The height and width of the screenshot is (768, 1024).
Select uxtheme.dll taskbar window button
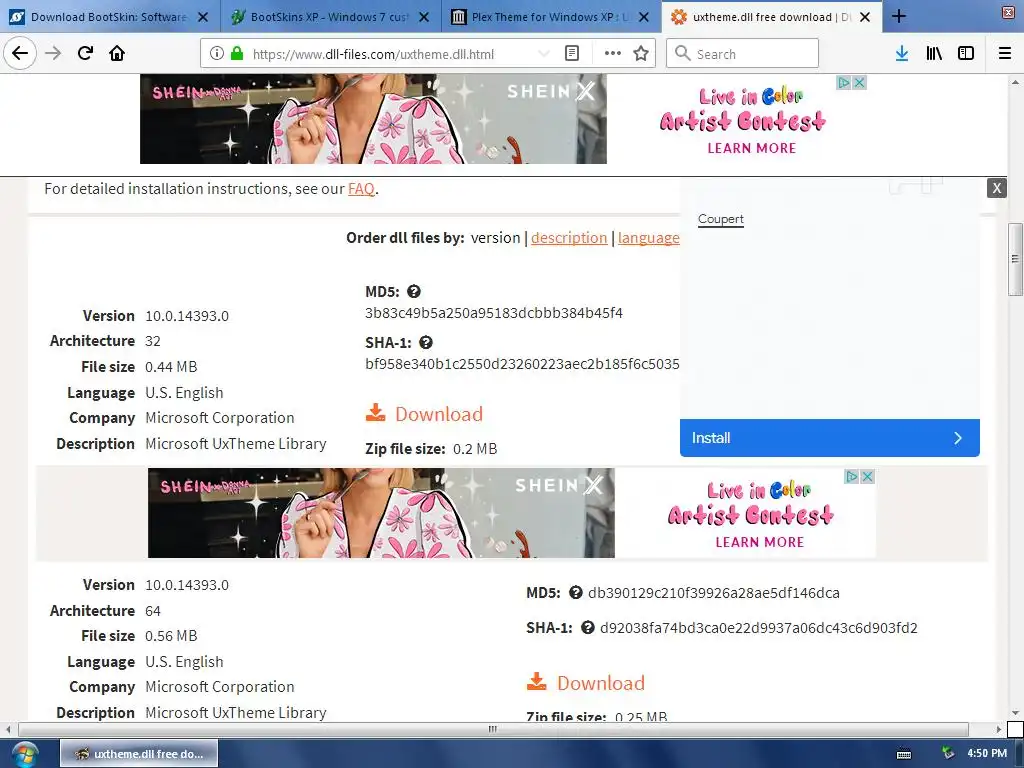click(139, 754)
